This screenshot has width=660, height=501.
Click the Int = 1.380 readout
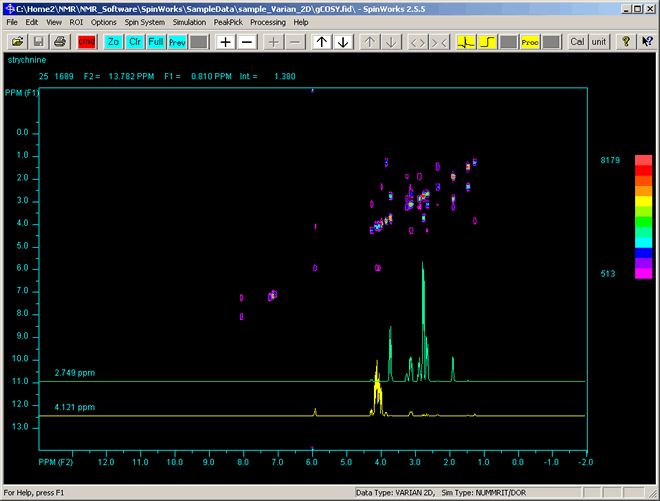pyautogui.click(x=268, y=77)
